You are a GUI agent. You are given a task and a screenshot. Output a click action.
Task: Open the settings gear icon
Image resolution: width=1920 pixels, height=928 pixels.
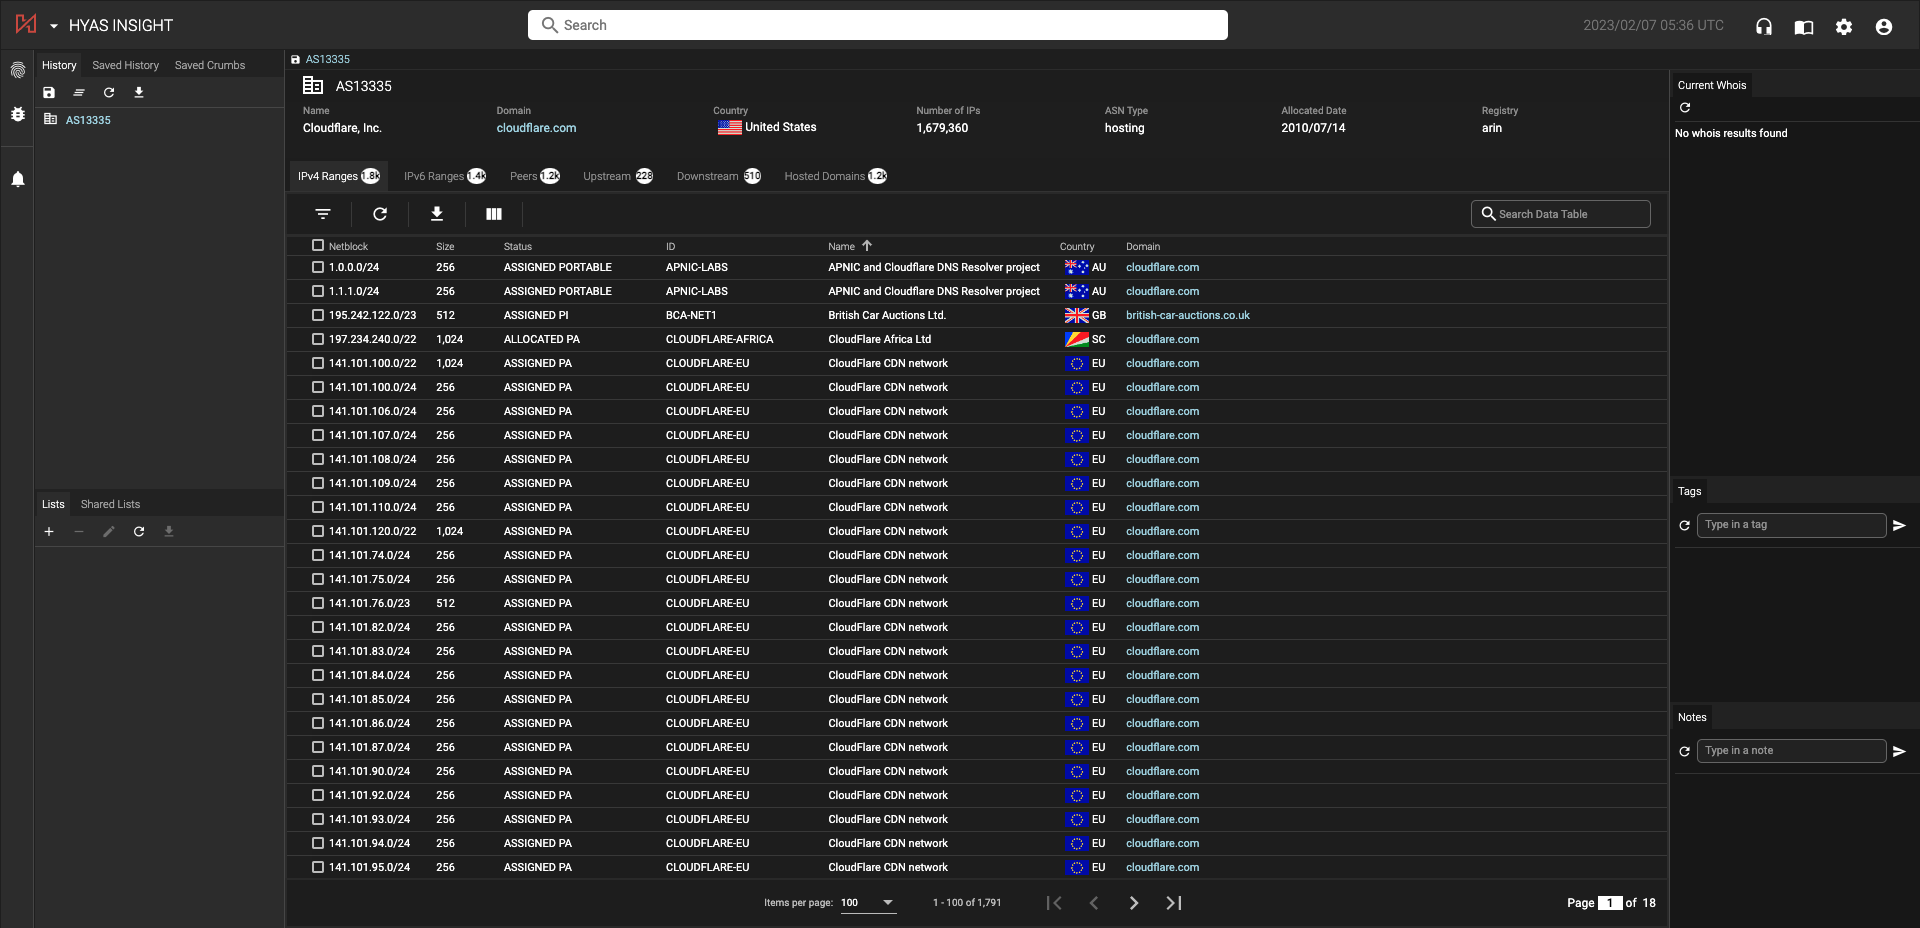[1844, 27]
